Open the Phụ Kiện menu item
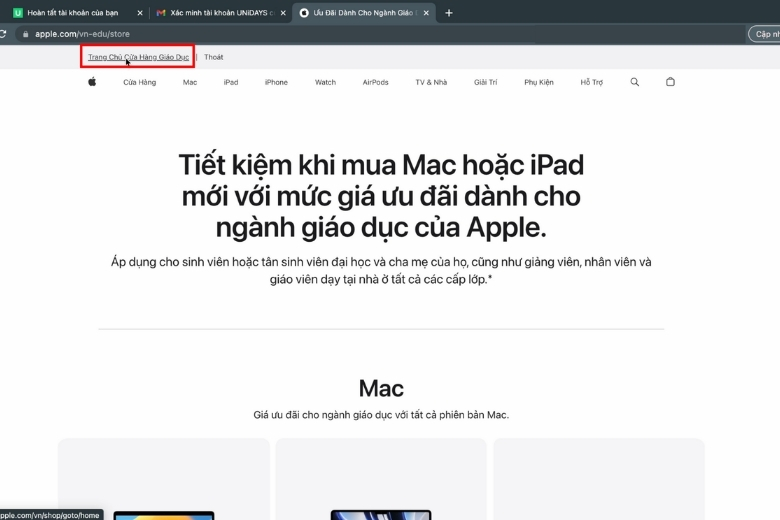This screenshot has height=520, width=780. [x=539, y=82]
